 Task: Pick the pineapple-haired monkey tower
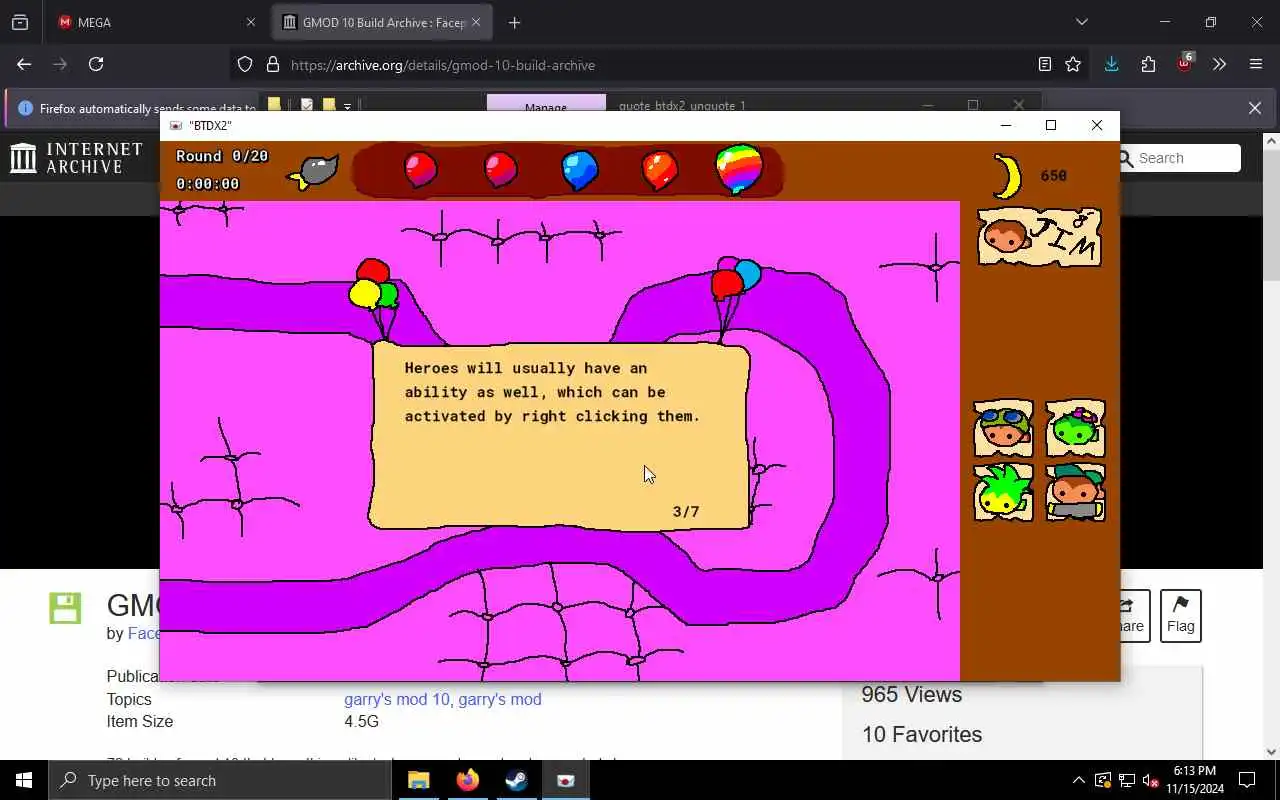point(1003,492)
